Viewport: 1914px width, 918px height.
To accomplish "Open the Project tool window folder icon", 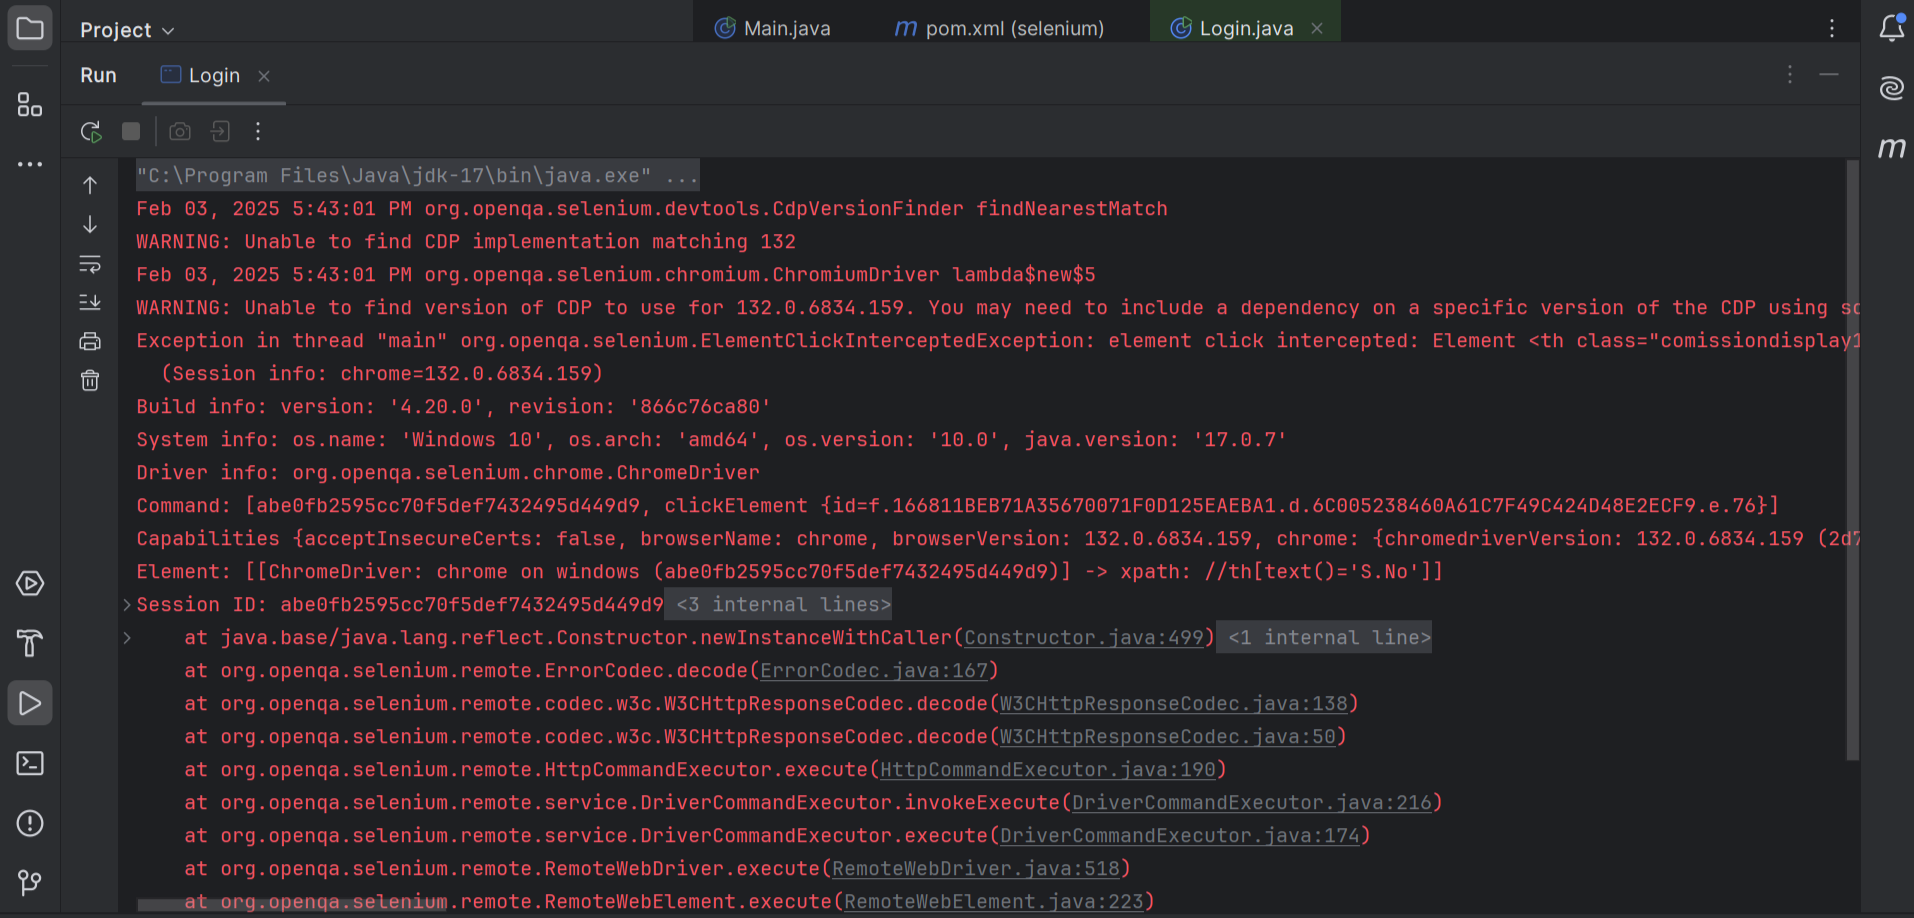I will point(30,28).
